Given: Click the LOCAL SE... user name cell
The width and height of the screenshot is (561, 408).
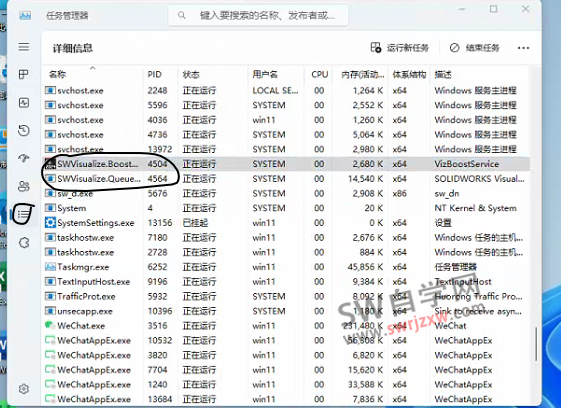Looking at the screenshot, I should point(275,91).
